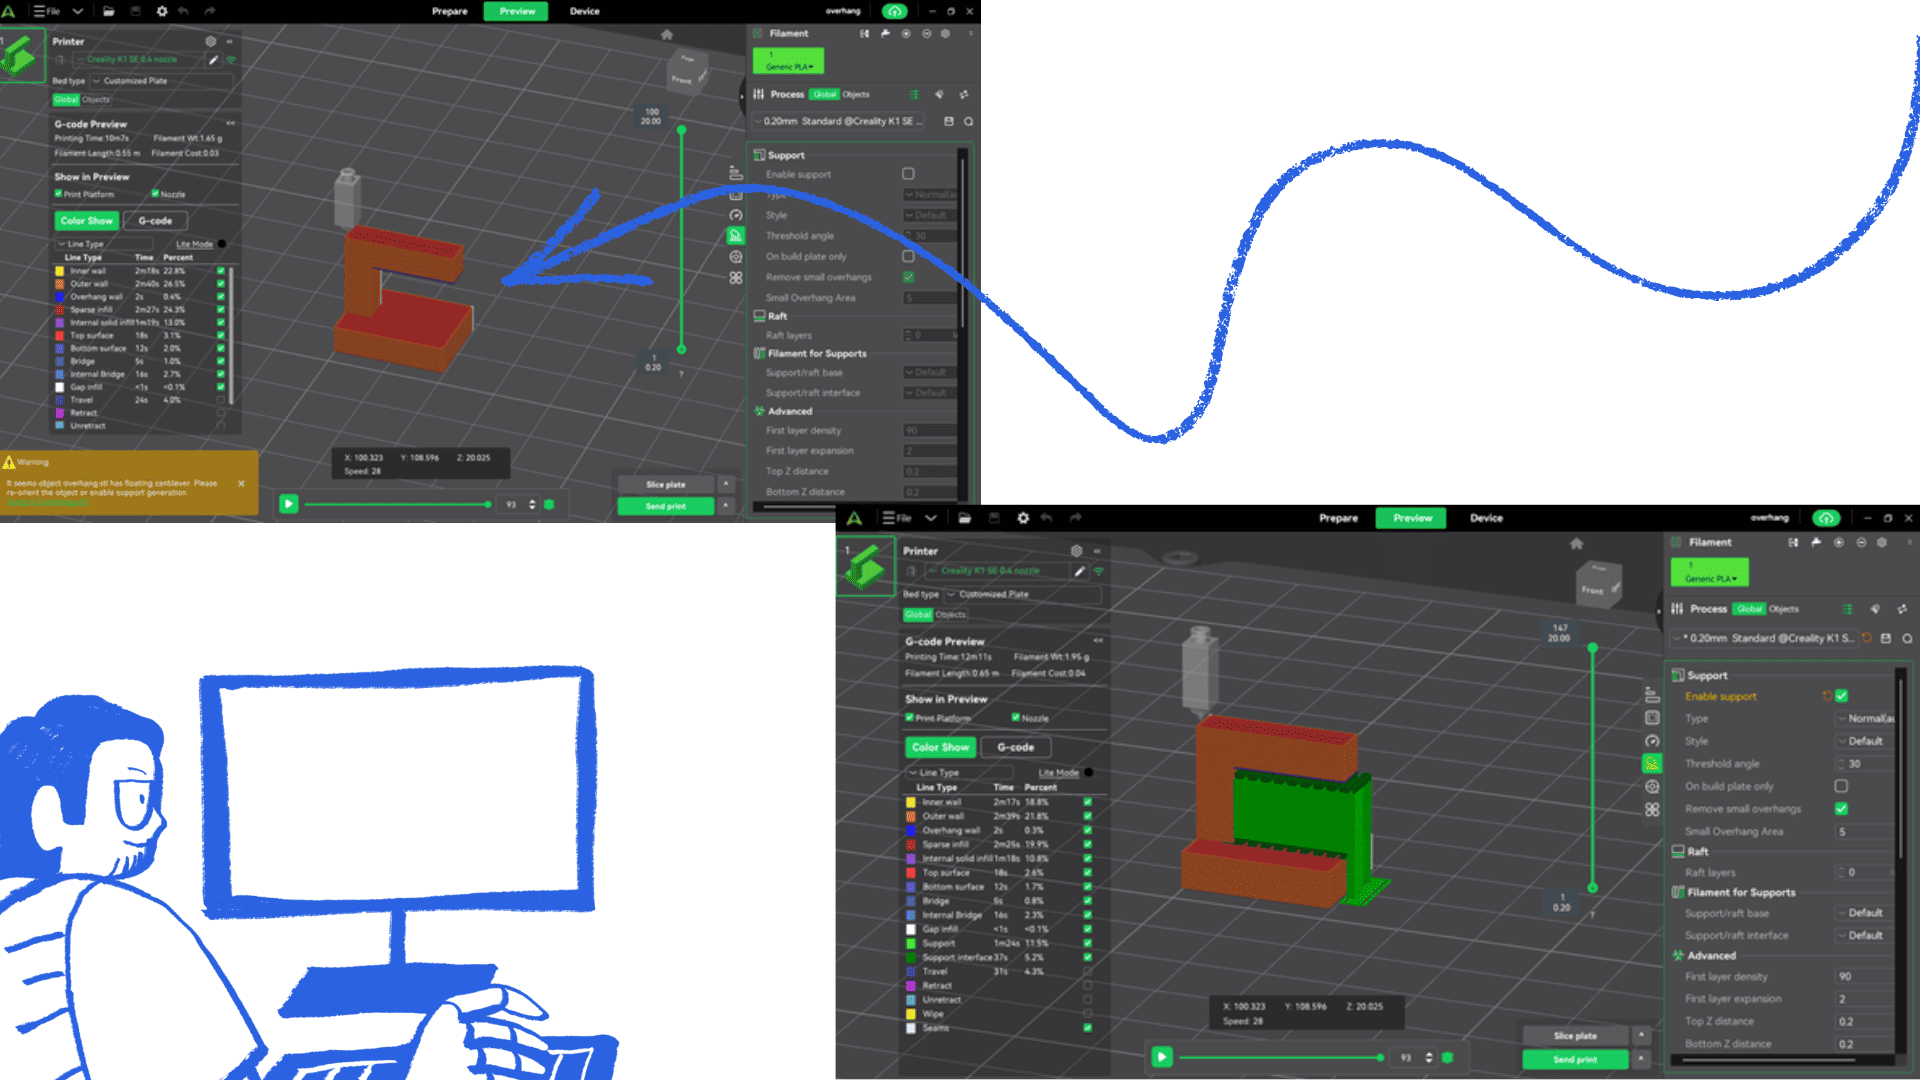Enable unchecked Enable support box in upper window

click(908, 174)
